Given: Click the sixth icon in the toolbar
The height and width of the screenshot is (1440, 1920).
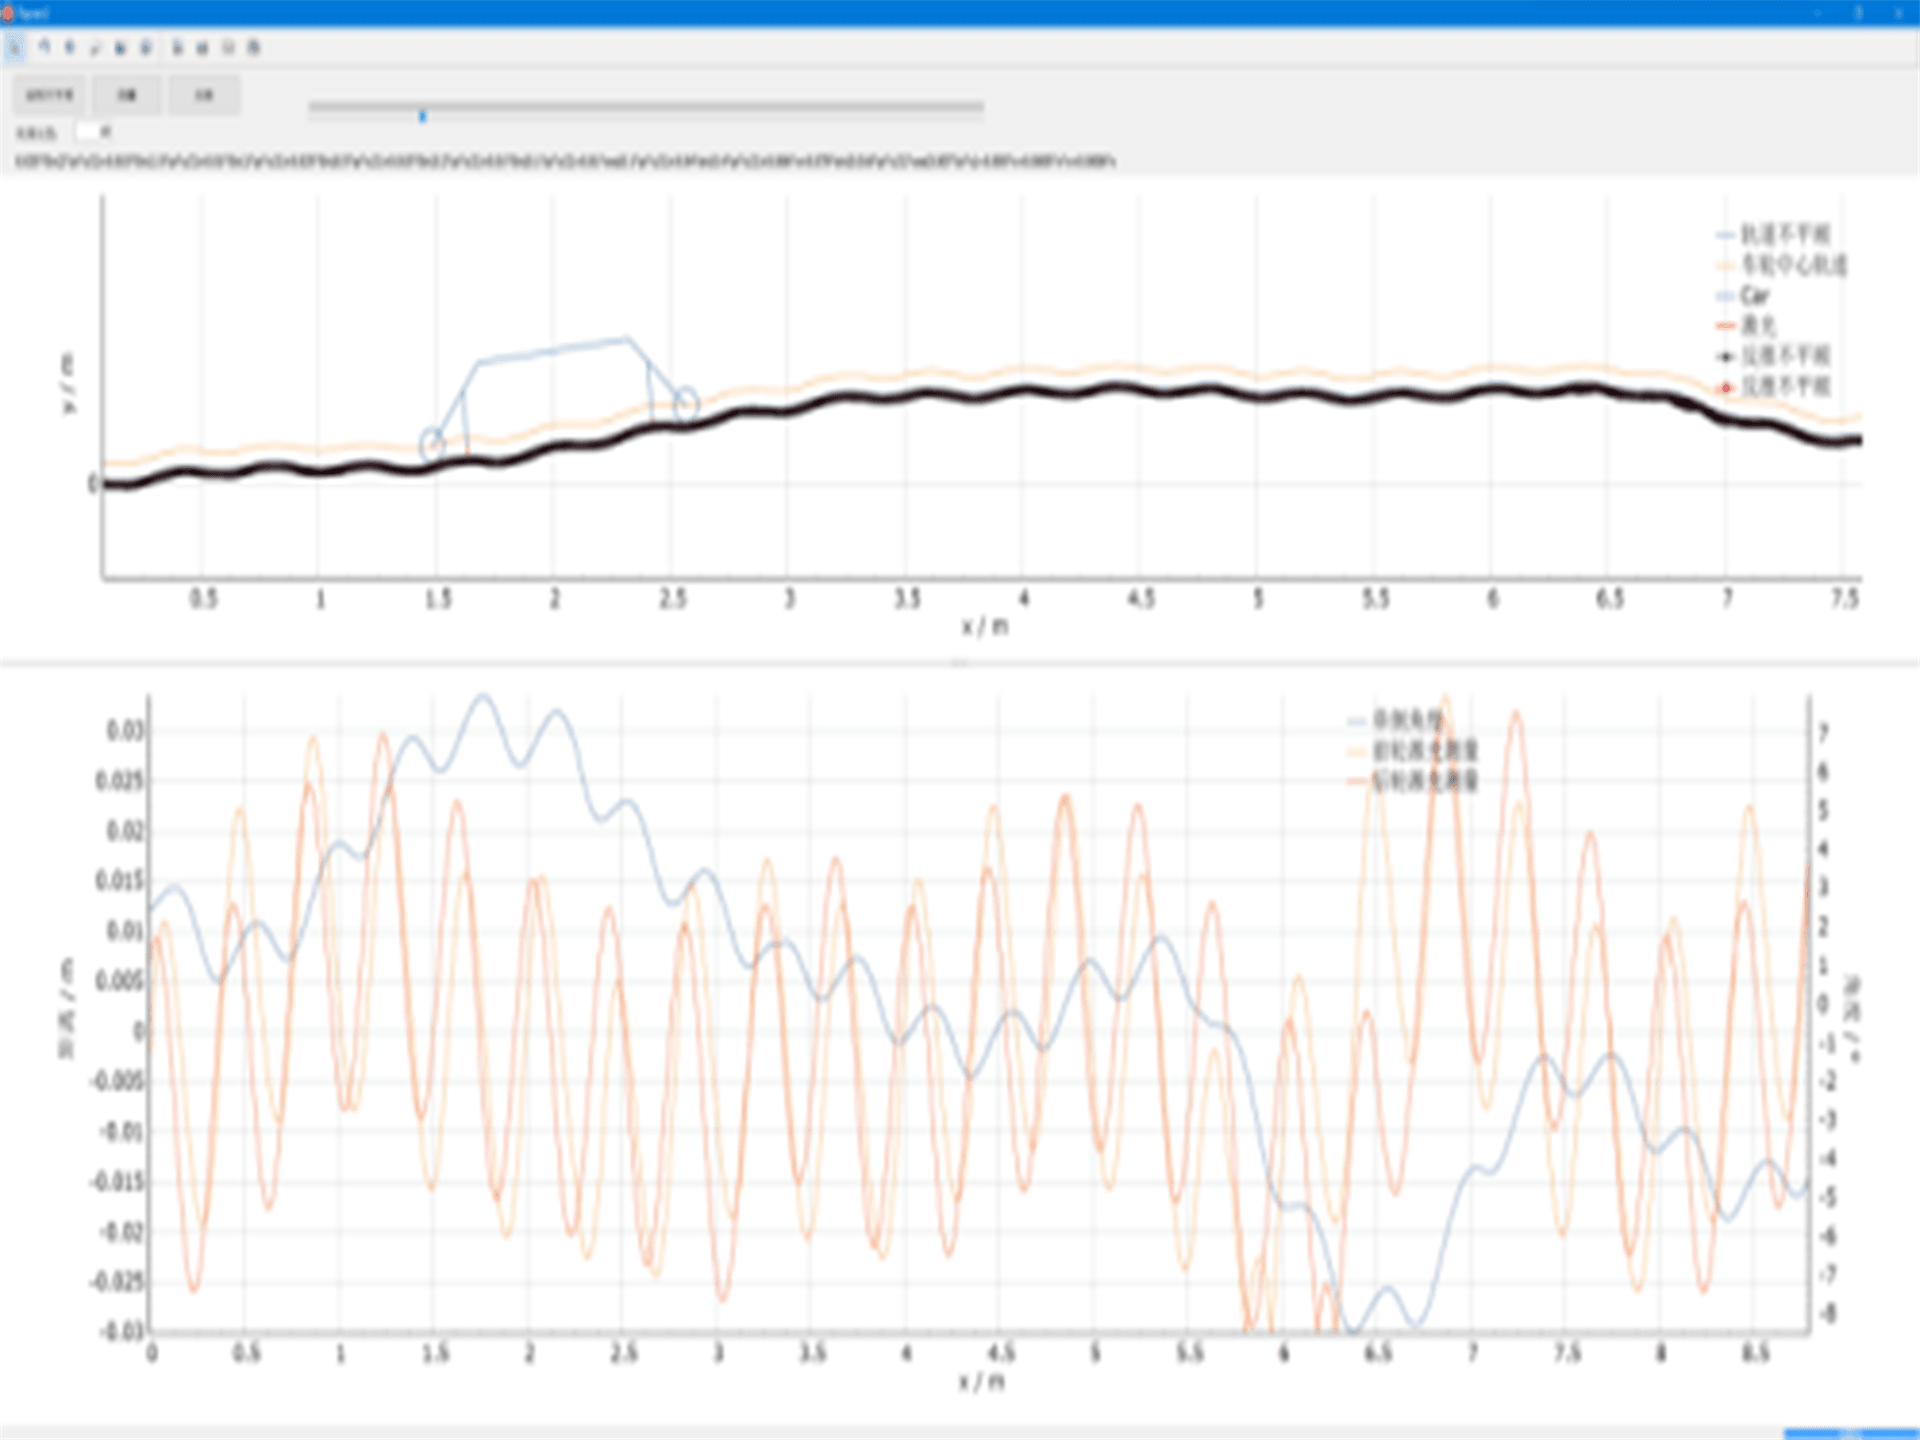Looking at the screenshot, I should (146, 47).
